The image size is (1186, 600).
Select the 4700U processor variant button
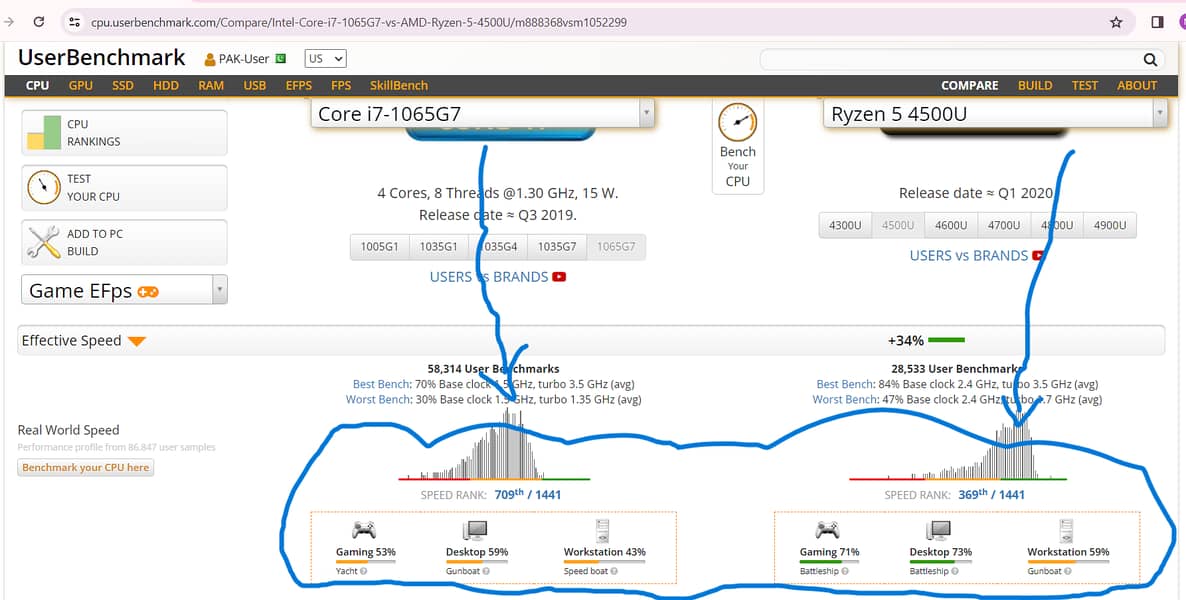coord(1003,225)
